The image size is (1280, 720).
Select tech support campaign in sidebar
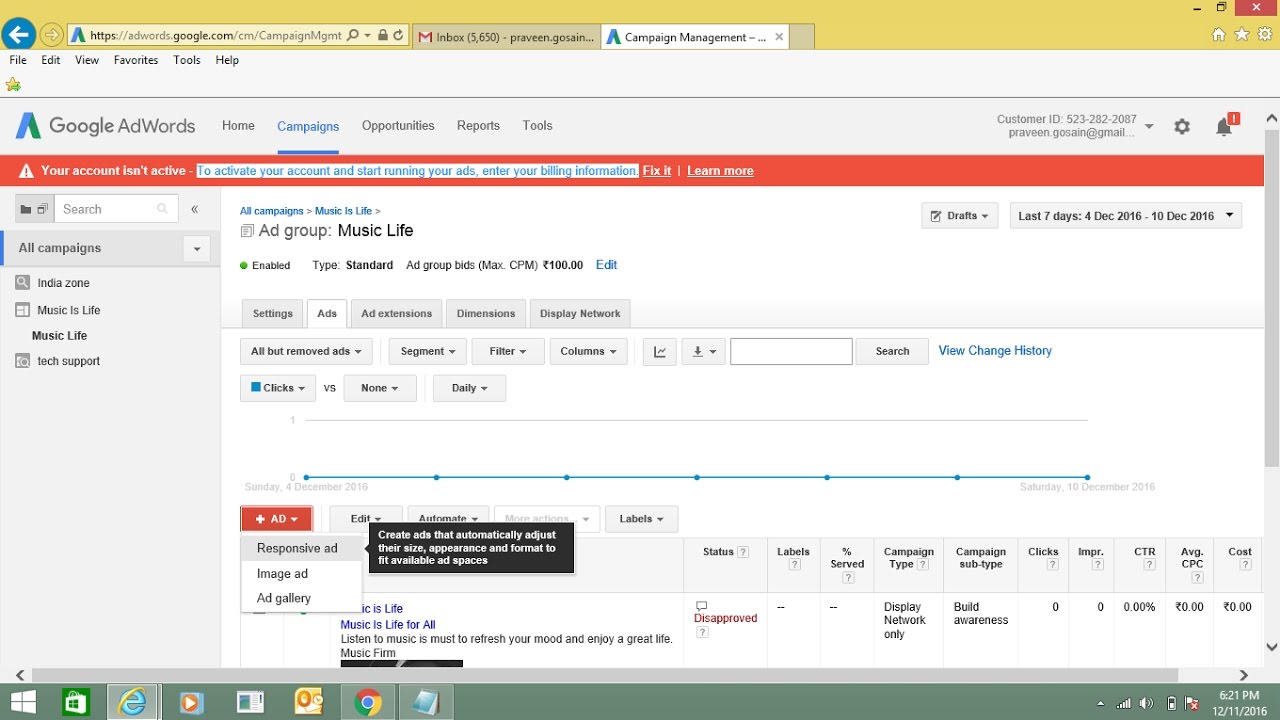[68, 361]
